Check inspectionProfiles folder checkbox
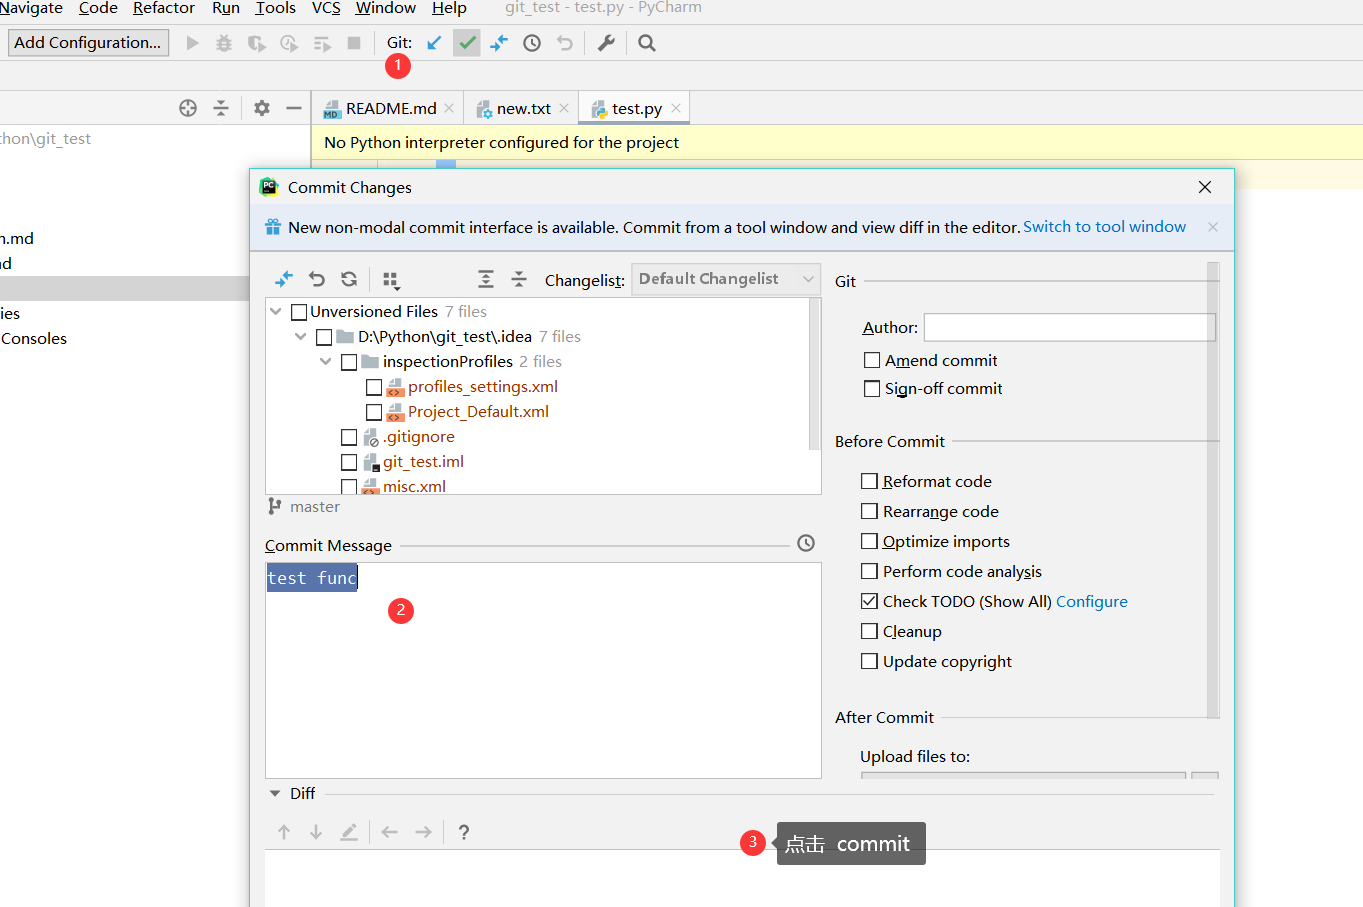 tap(349, 362)
